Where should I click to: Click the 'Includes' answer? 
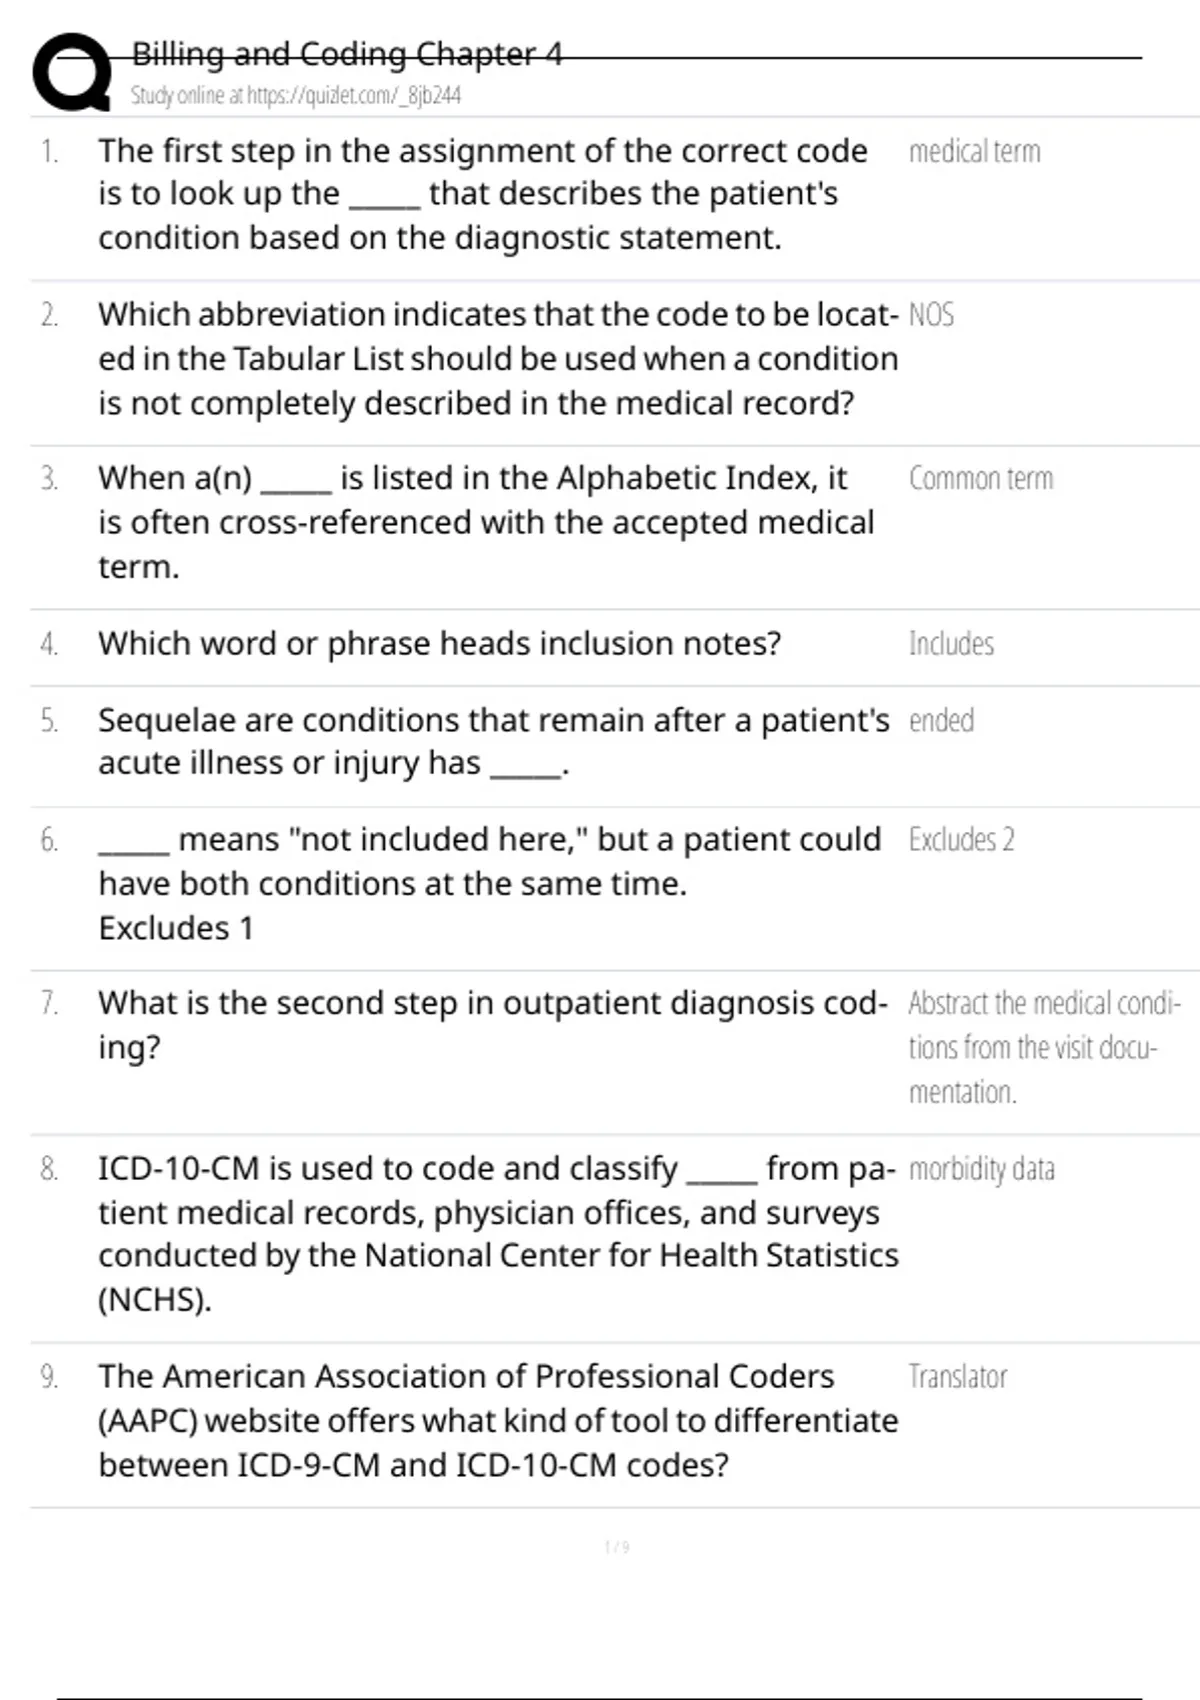(951, 644)
